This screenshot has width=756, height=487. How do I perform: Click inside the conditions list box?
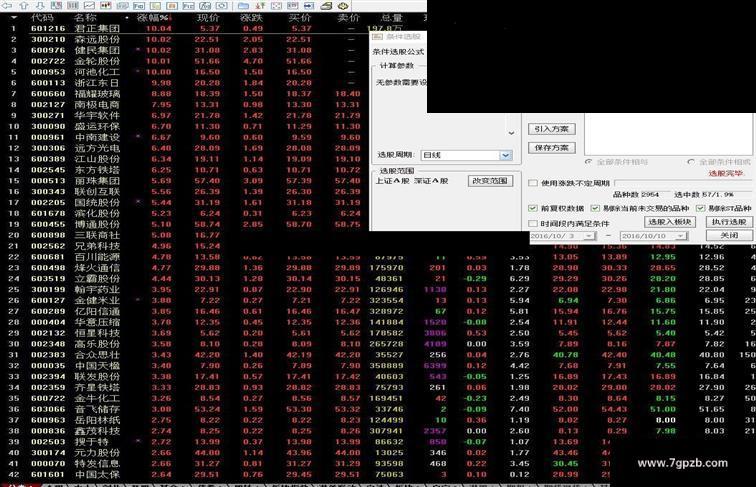(x=670, y=134)
